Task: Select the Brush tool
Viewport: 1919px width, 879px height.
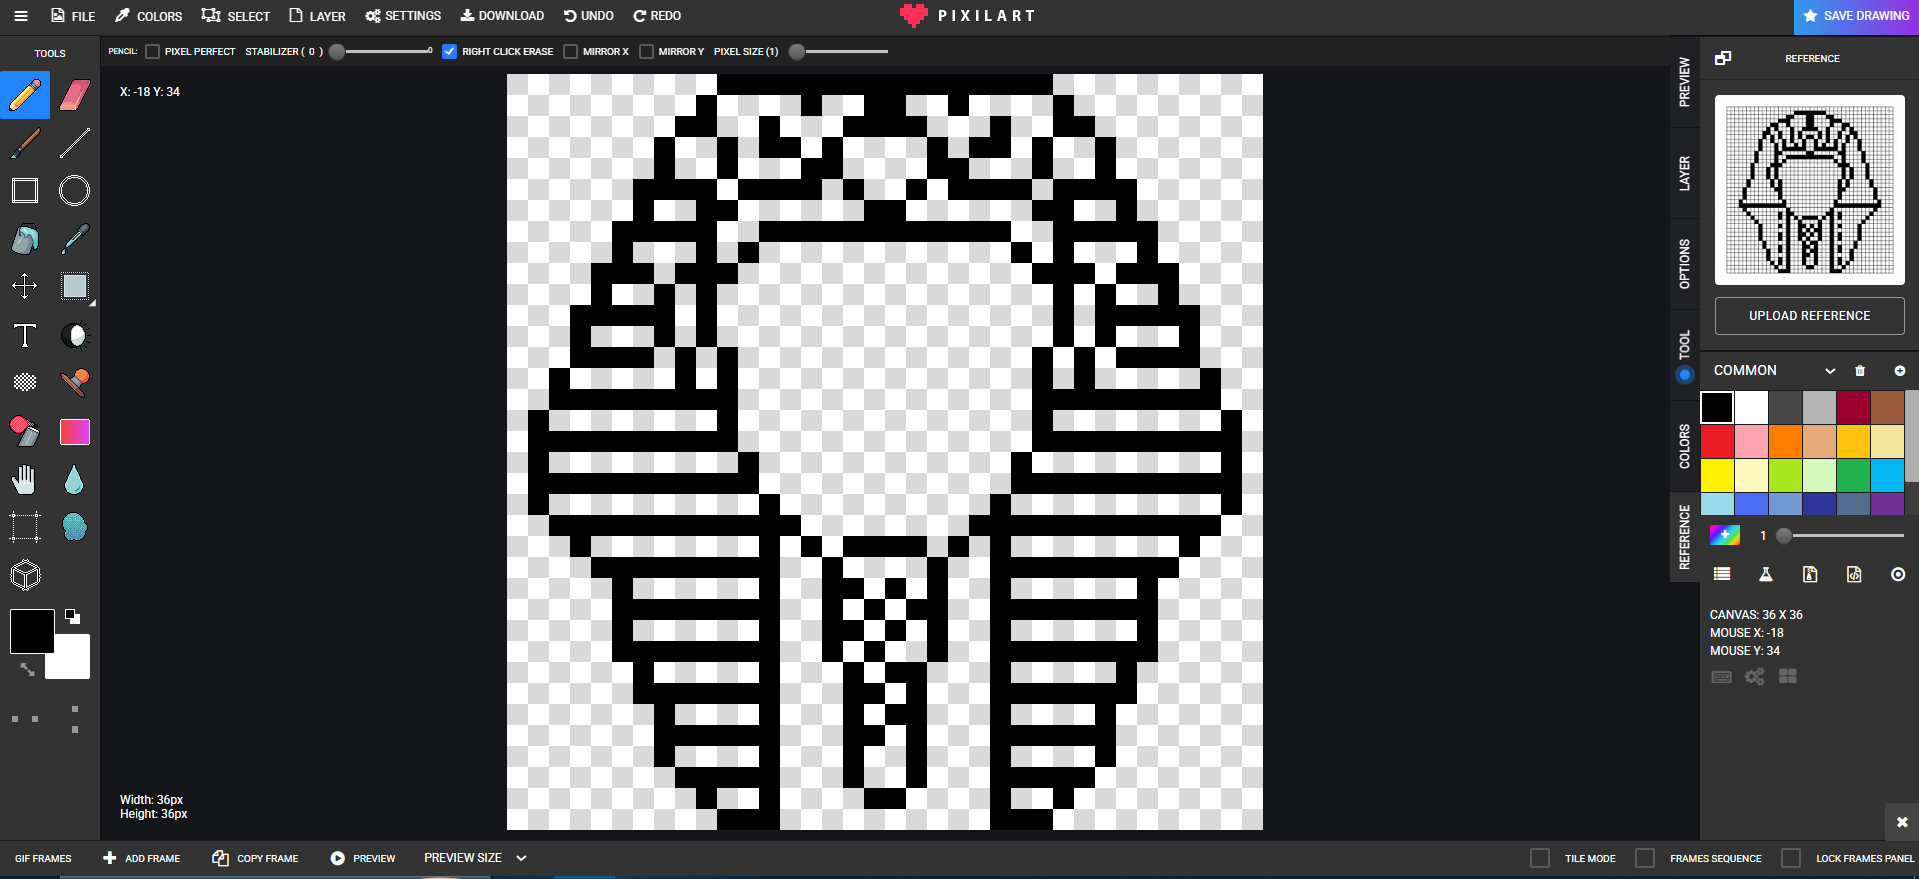Action: pyautogui.click(x=25, y=143)
